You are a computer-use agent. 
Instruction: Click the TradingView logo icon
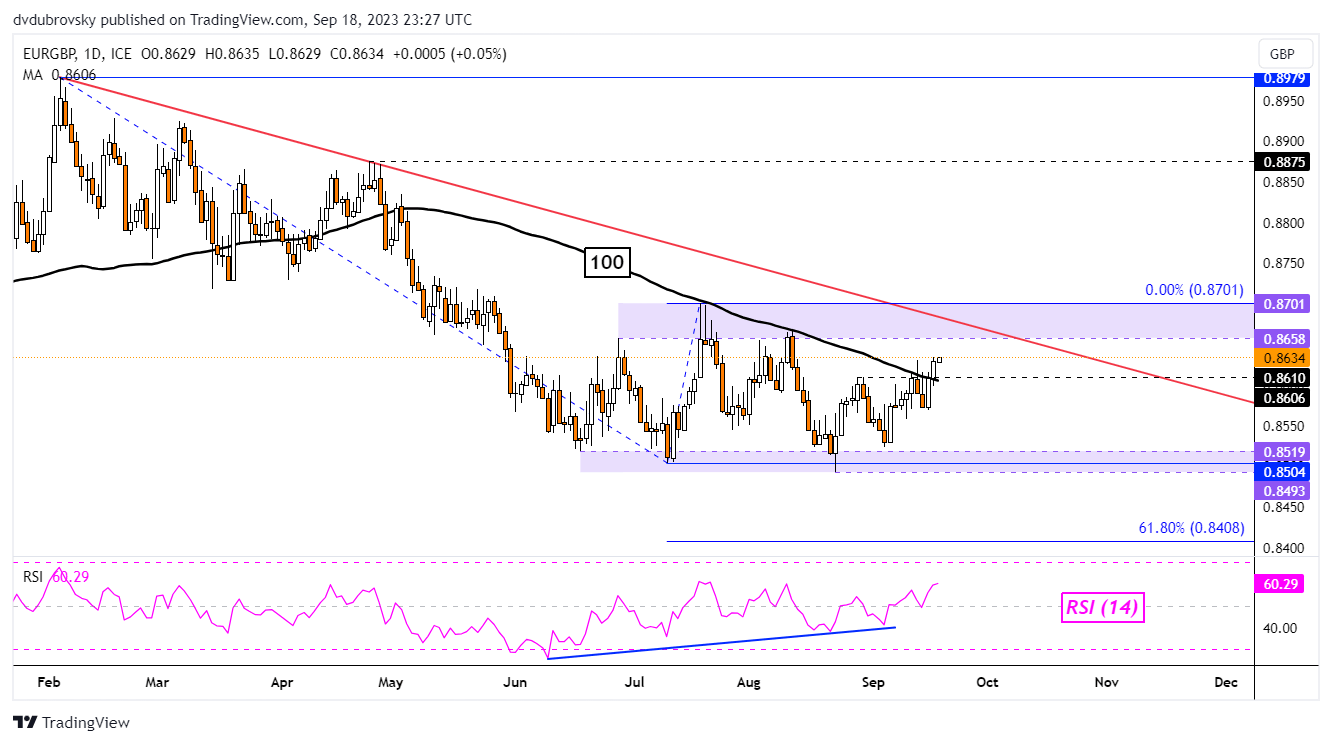[x=25, y=722]
